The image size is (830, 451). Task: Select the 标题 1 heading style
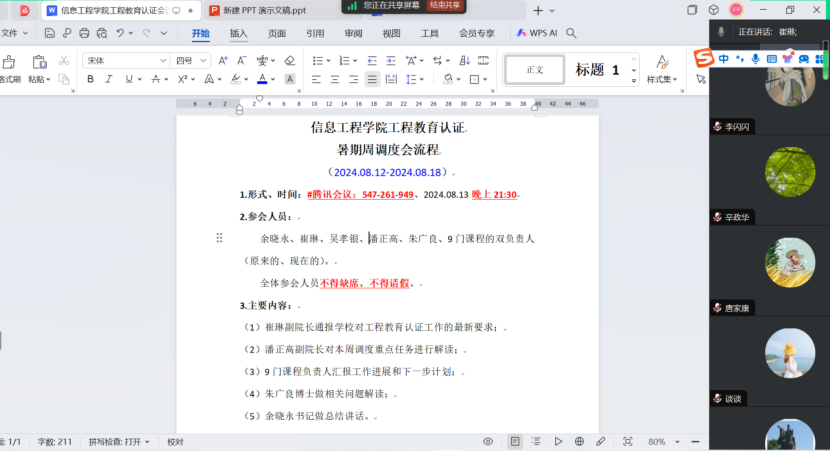tap(598, 69)
